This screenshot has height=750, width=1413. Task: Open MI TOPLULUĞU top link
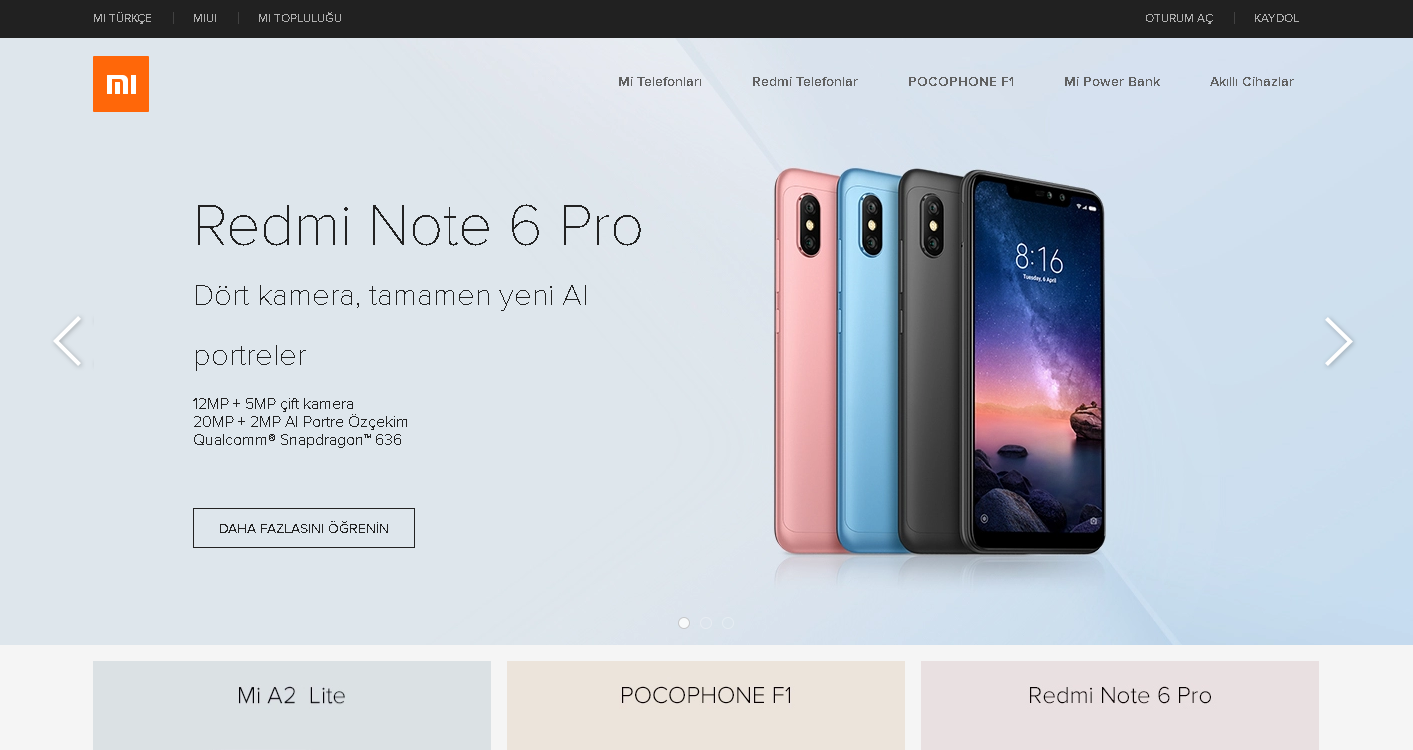(x=300, y=18)
